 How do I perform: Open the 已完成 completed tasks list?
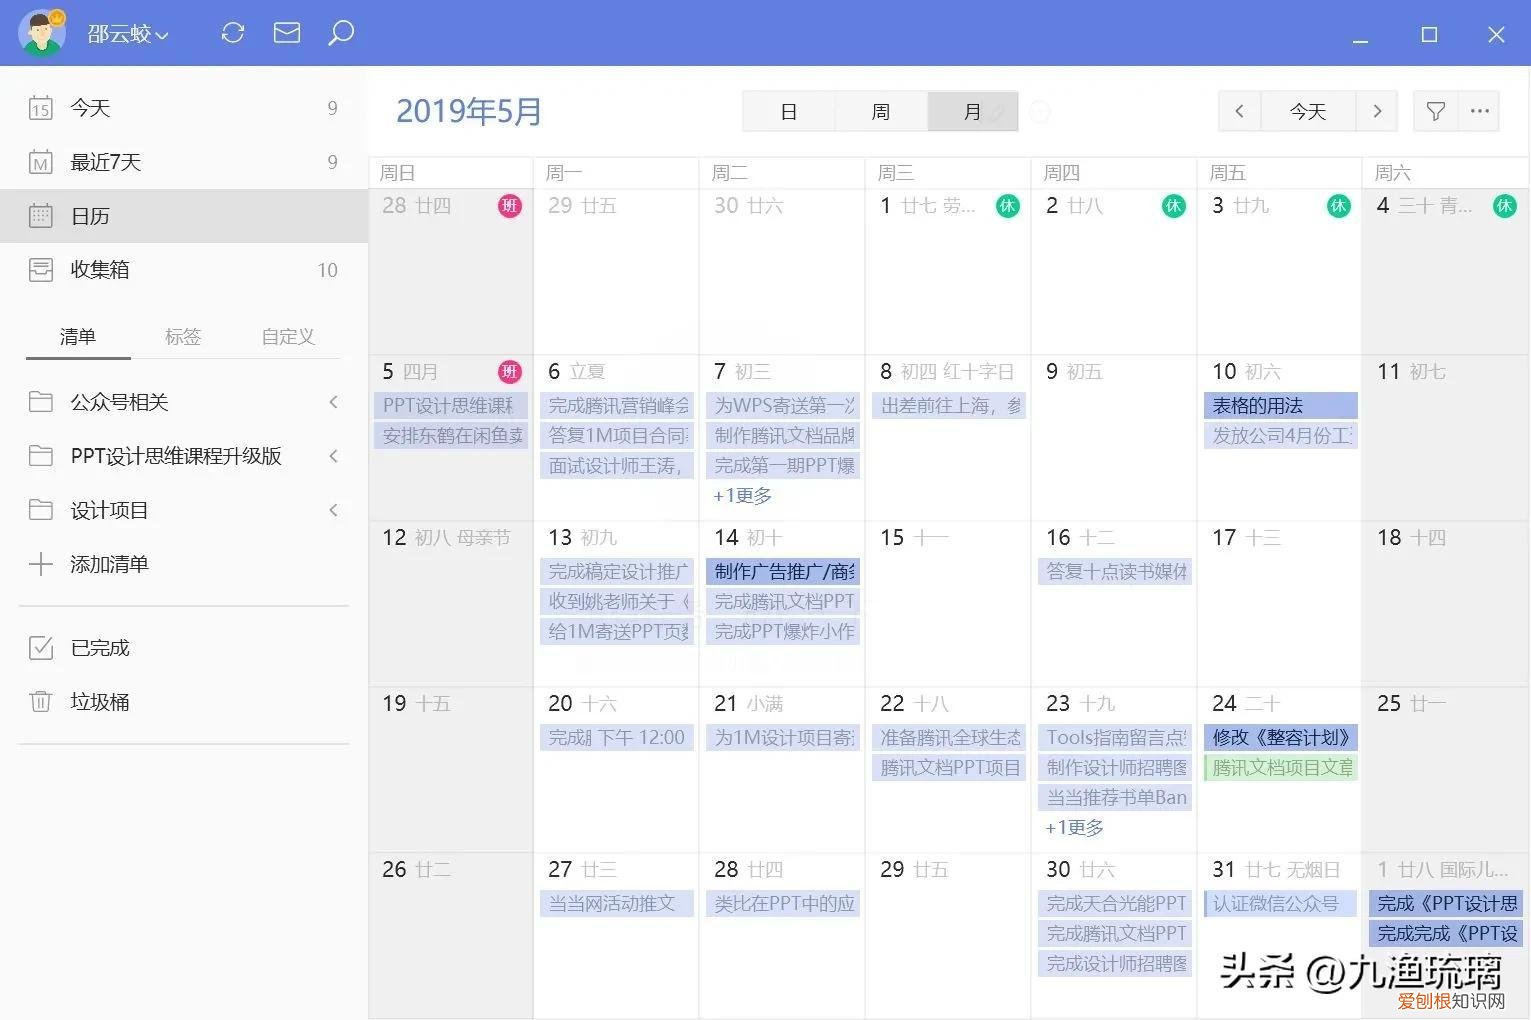pyautogui.click(x=99, y=647)
